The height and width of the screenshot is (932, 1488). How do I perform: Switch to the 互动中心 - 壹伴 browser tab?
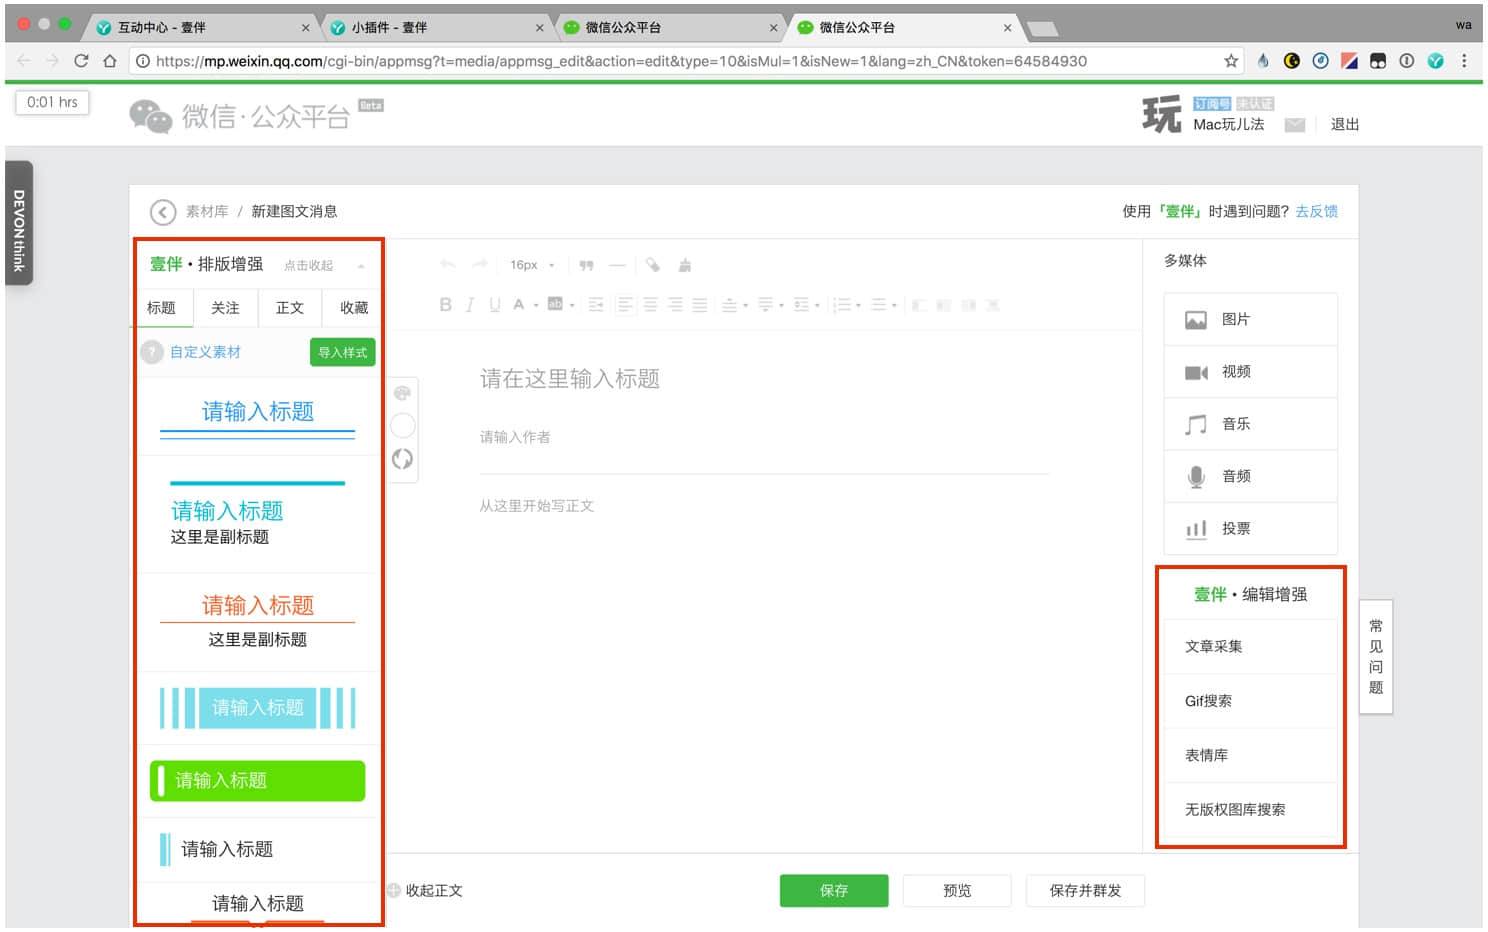pyautogui.click(x=200, y=27)
